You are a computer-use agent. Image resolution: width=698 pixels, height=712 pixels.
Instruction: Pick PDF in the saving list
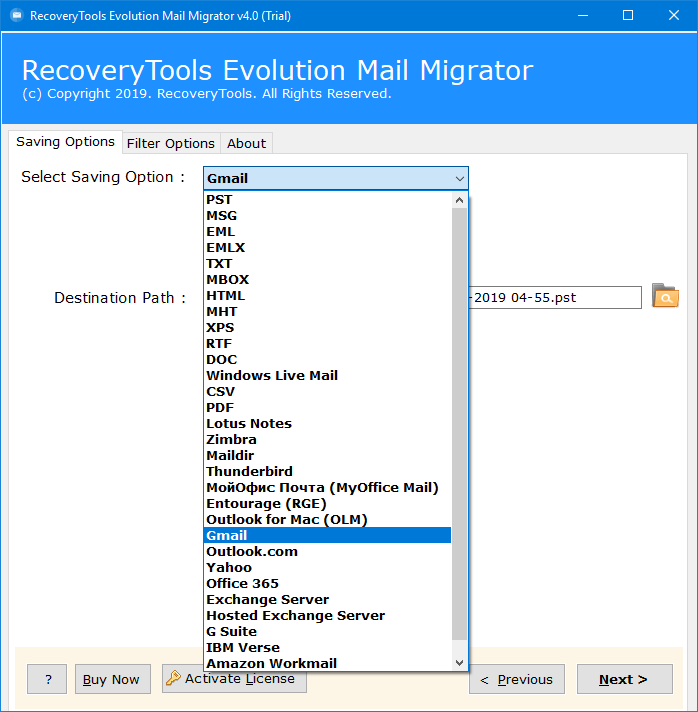[328, 408]
